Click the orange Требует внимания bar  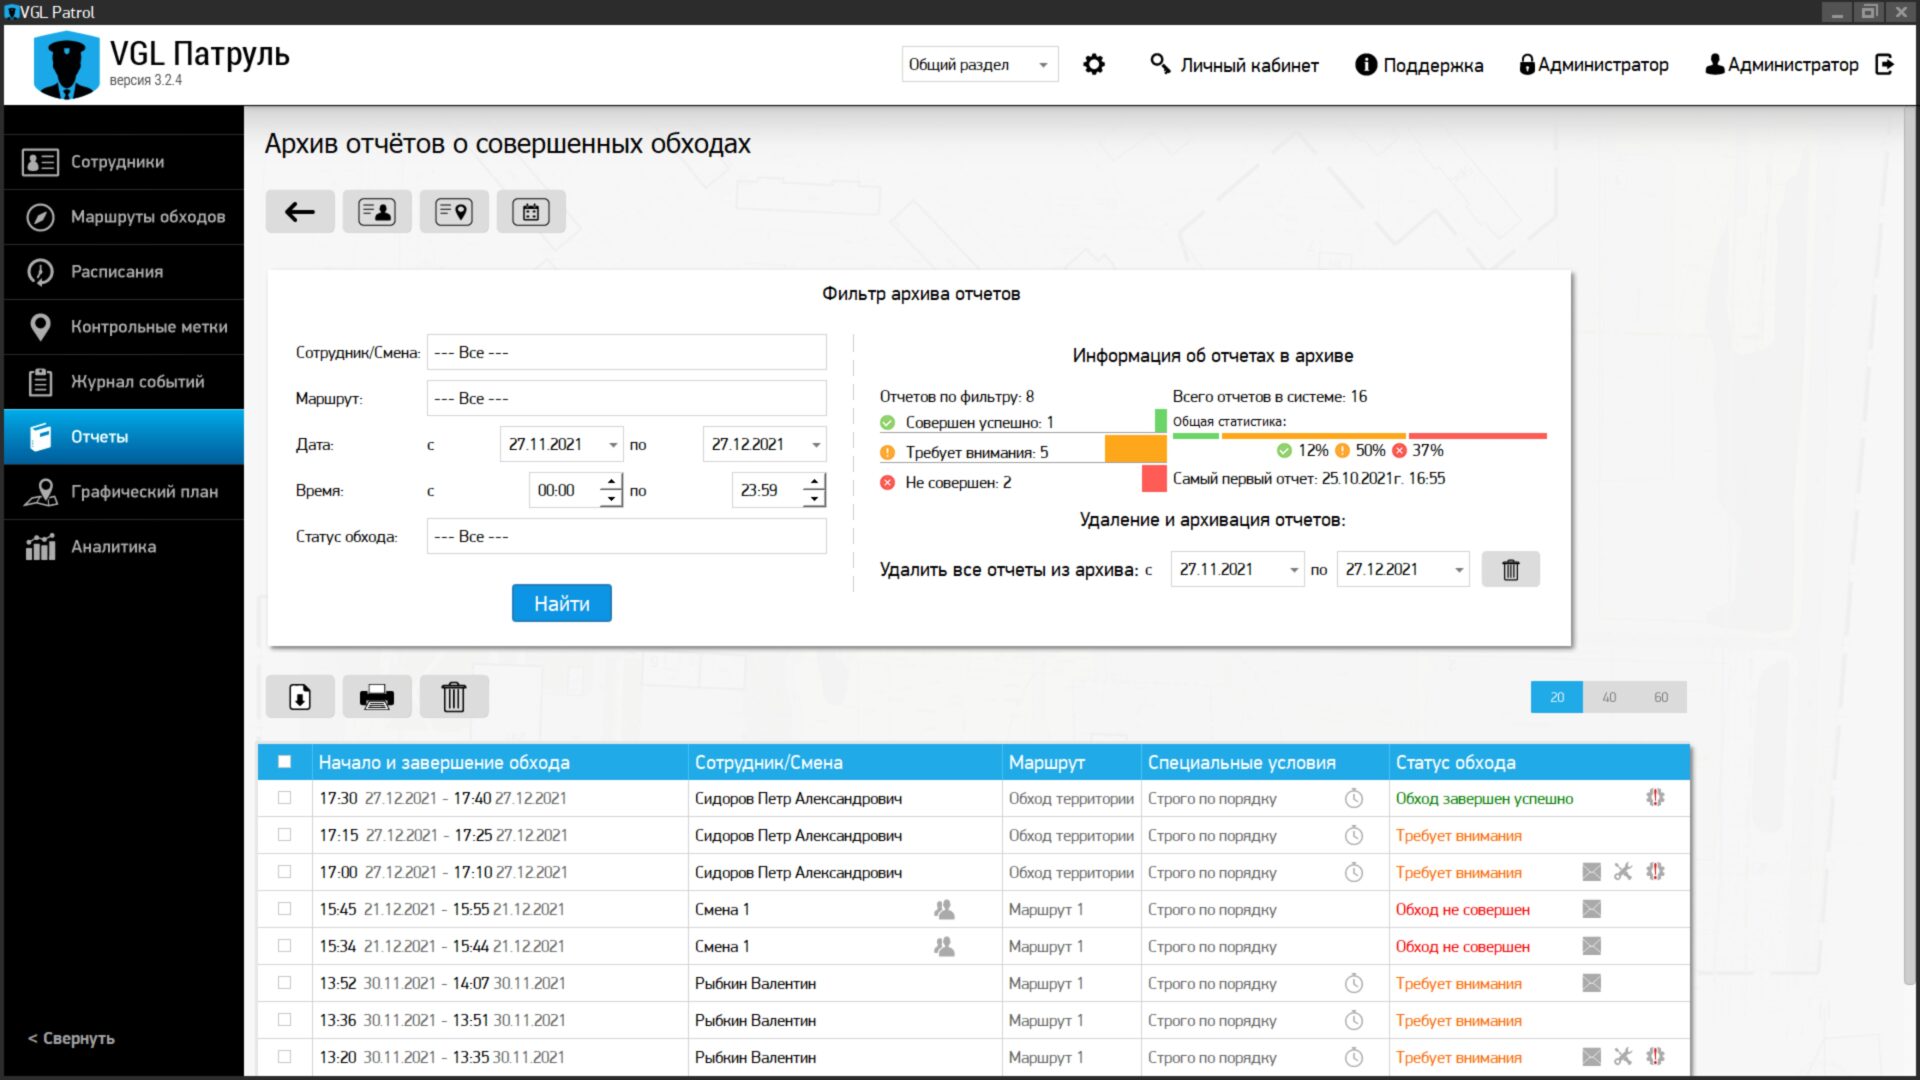1135,449
